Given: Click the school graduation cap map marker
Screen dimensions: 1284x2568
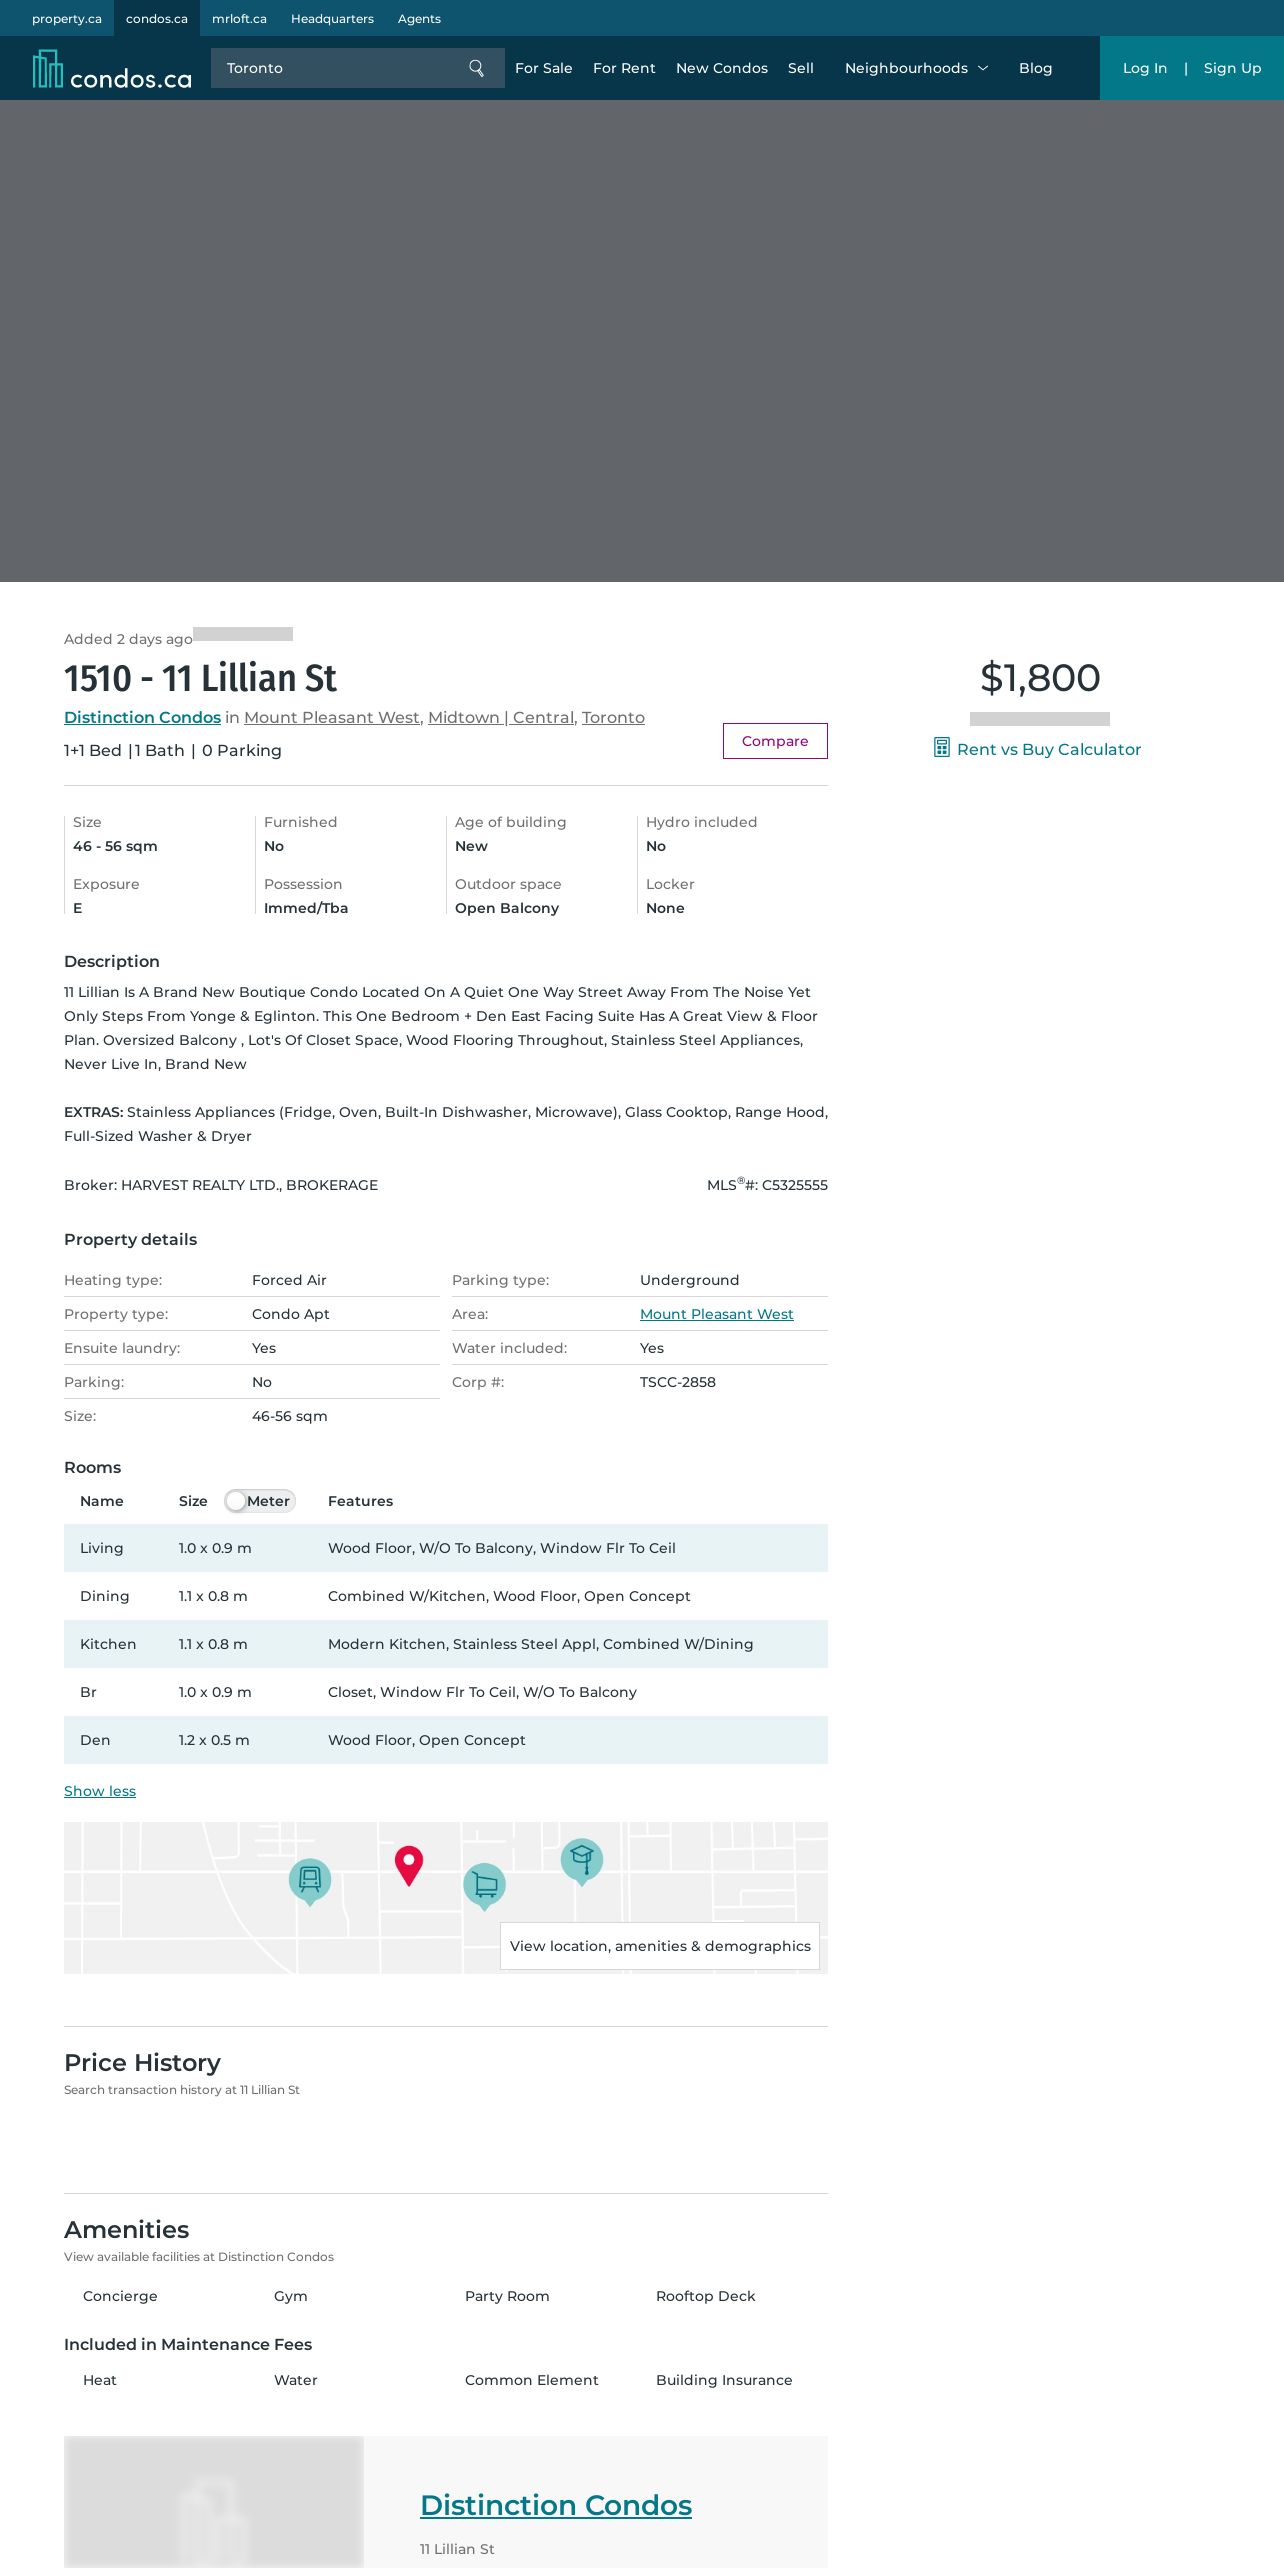Looking at the screenshot, I should point(582,1859).
